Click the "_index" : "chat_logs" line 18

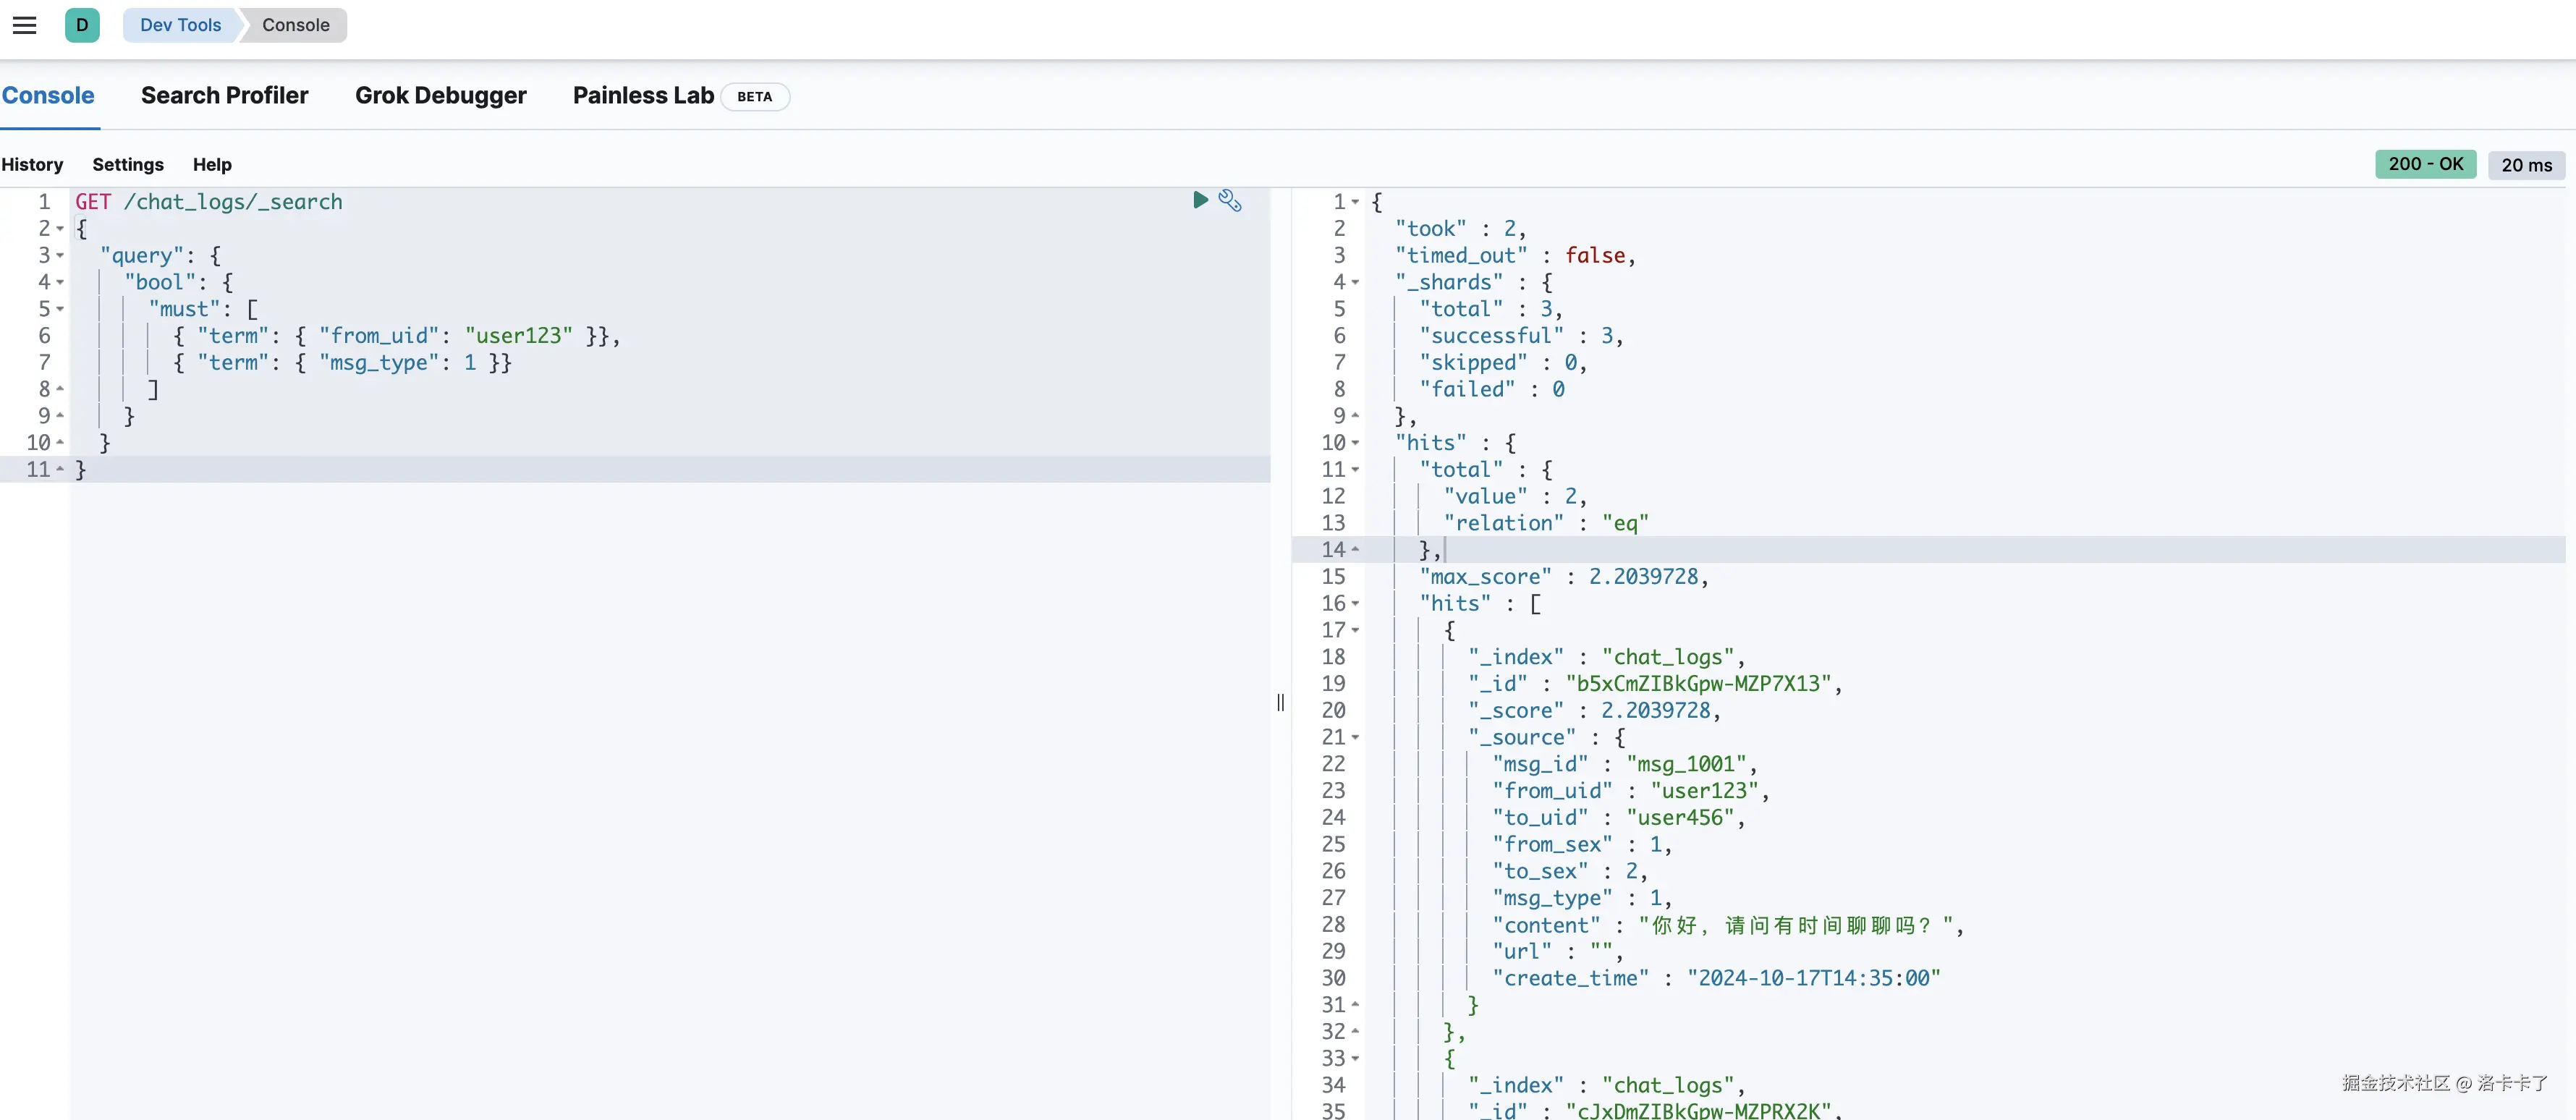point(1606,657)
